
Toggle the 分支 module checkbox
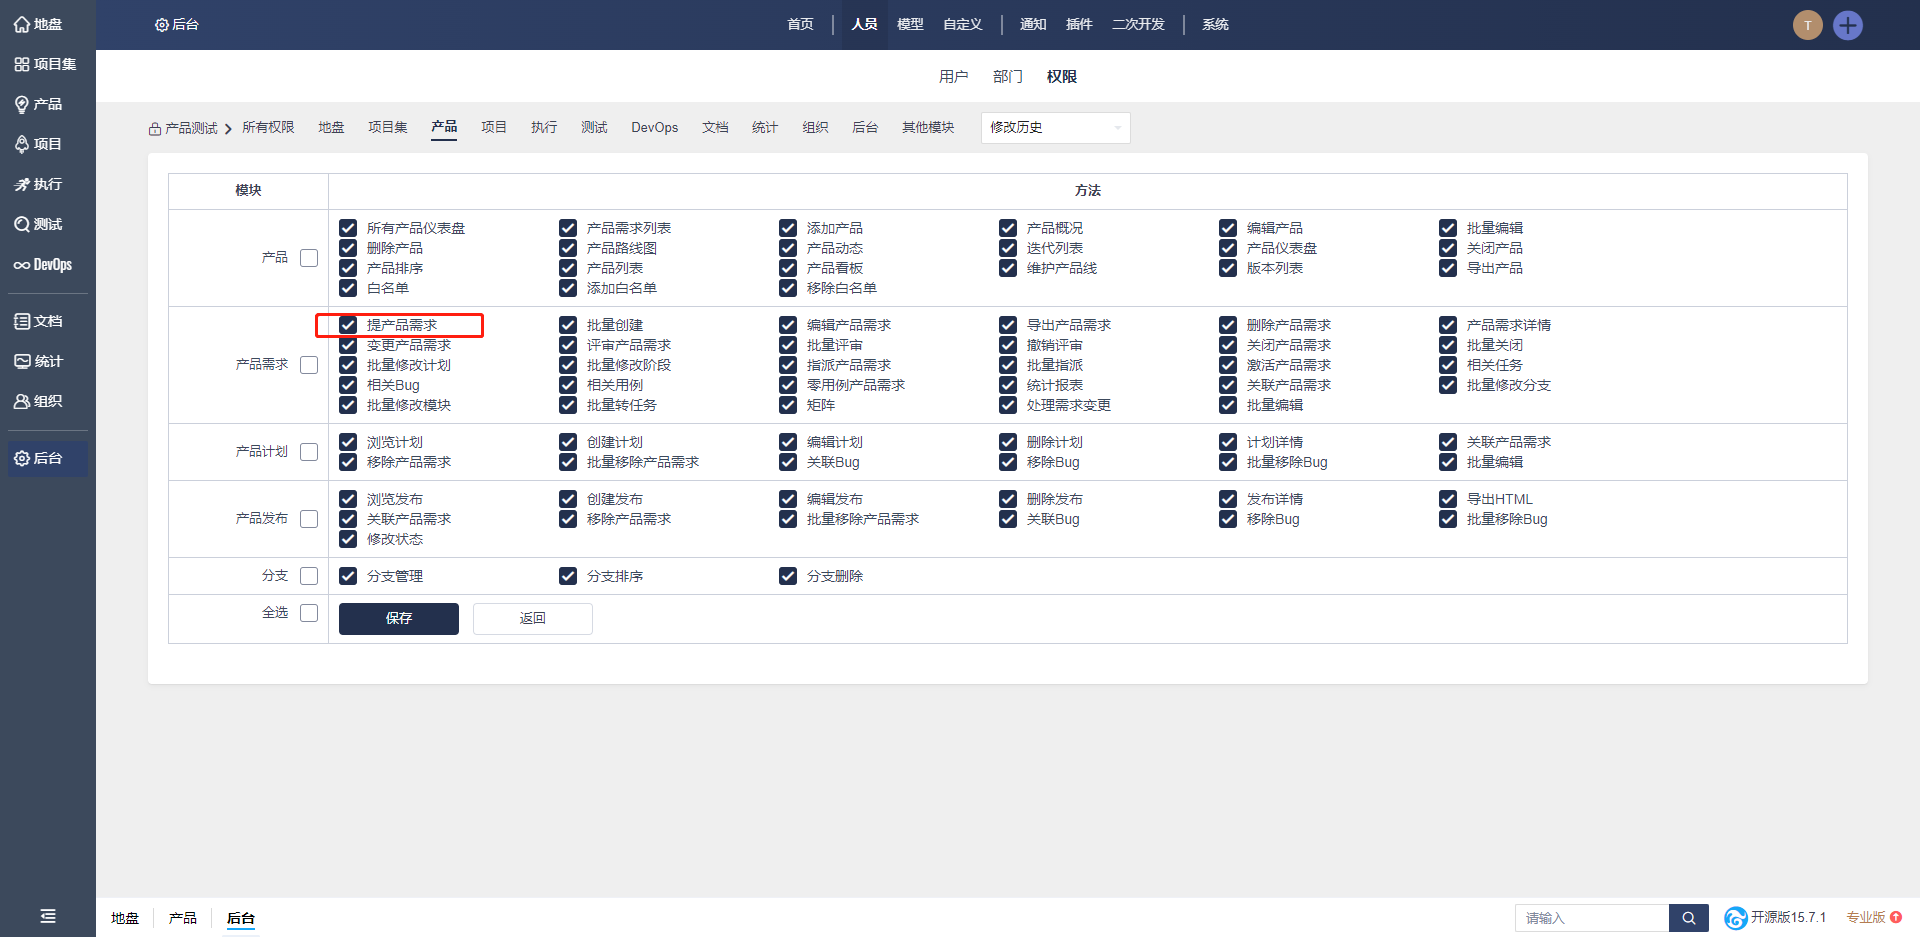coord(309,576)
